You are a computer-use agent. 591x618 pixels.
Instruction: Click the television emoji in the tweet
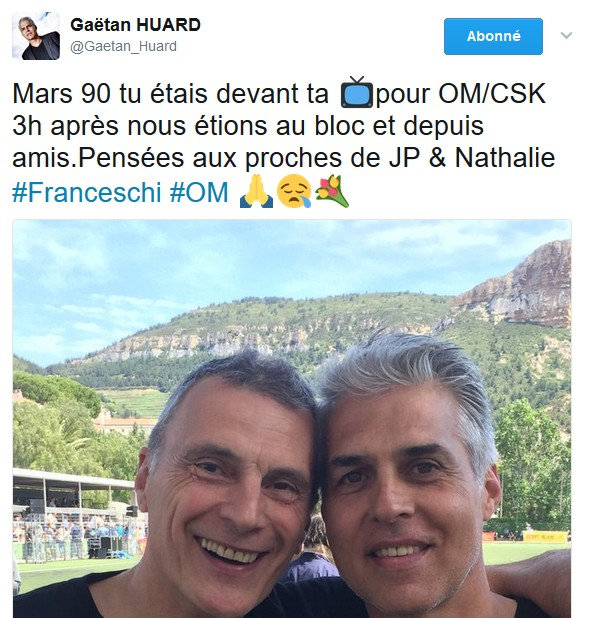[357, 93]
